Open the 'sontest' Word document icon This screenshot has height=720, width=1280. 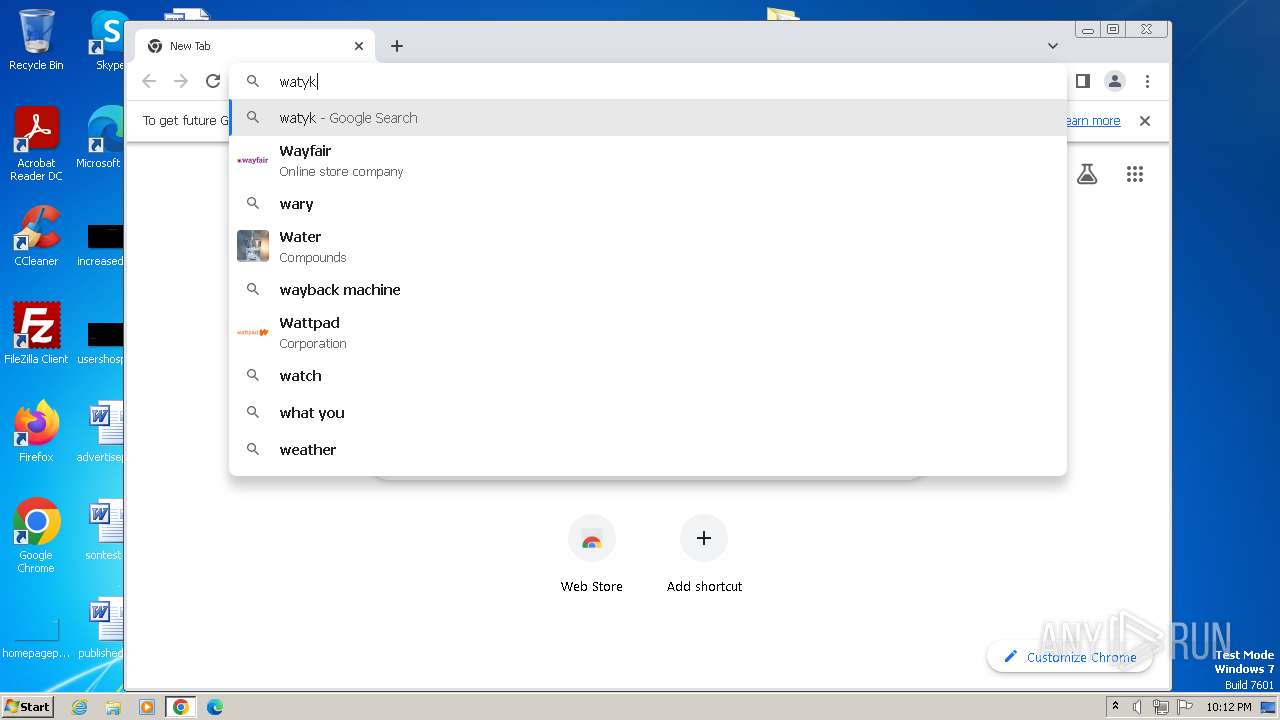pyautogui.click(x=103, y=529)
